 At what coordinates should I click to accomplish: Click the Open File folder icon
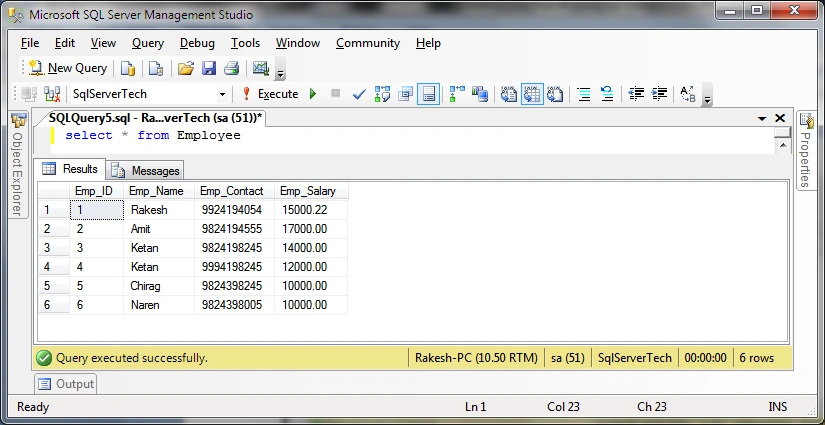click(x=185, y=68)
